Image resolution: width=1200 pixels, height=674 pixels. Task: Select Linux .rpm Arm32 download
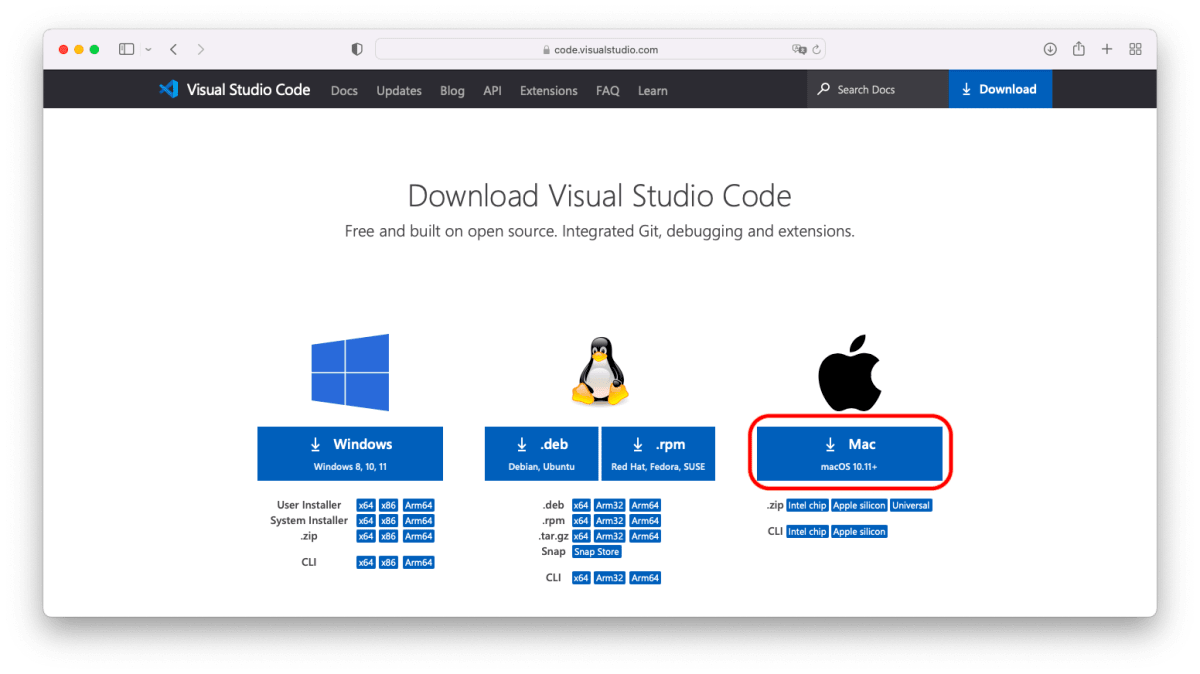click(x=609, y=520)
